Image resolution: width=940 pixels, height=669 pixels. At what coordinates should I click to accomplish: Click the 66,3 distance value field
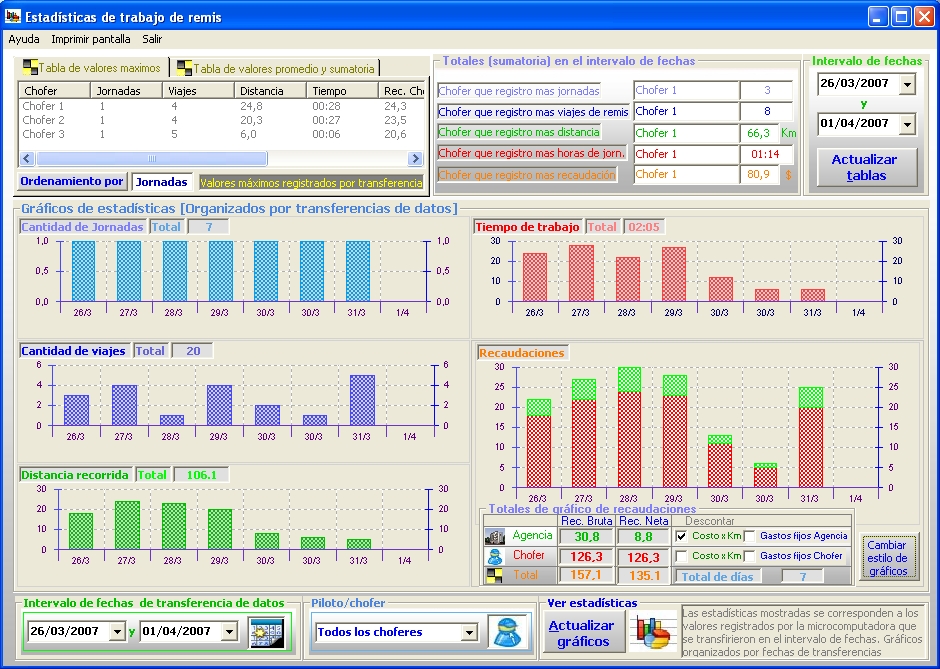pos(759,133)
